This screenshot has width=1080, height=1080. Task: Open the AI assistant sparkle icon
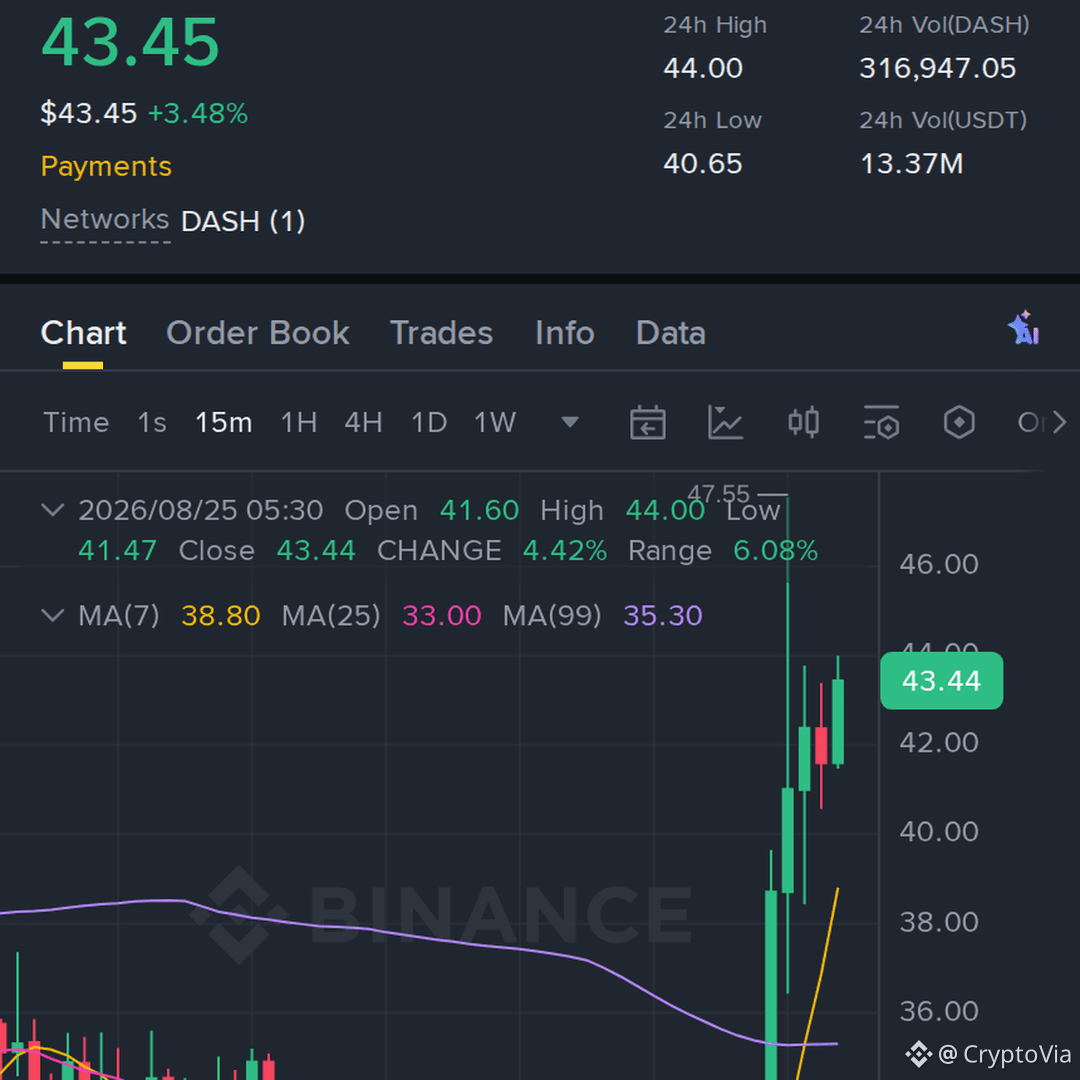pyautogui.click(x=1024, y=328)
